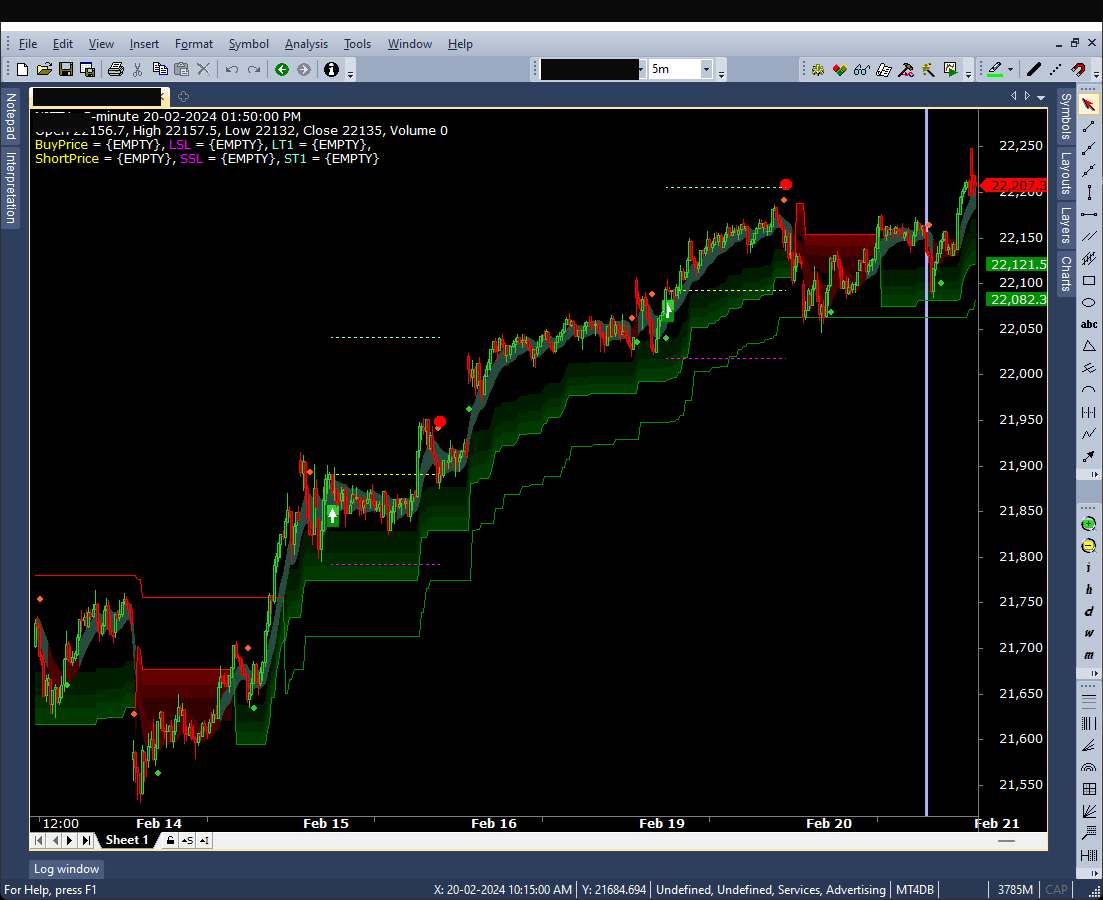Expand standard toolbar overflow options
Screen dimensions: 1103x900
(x=350, y=72)
